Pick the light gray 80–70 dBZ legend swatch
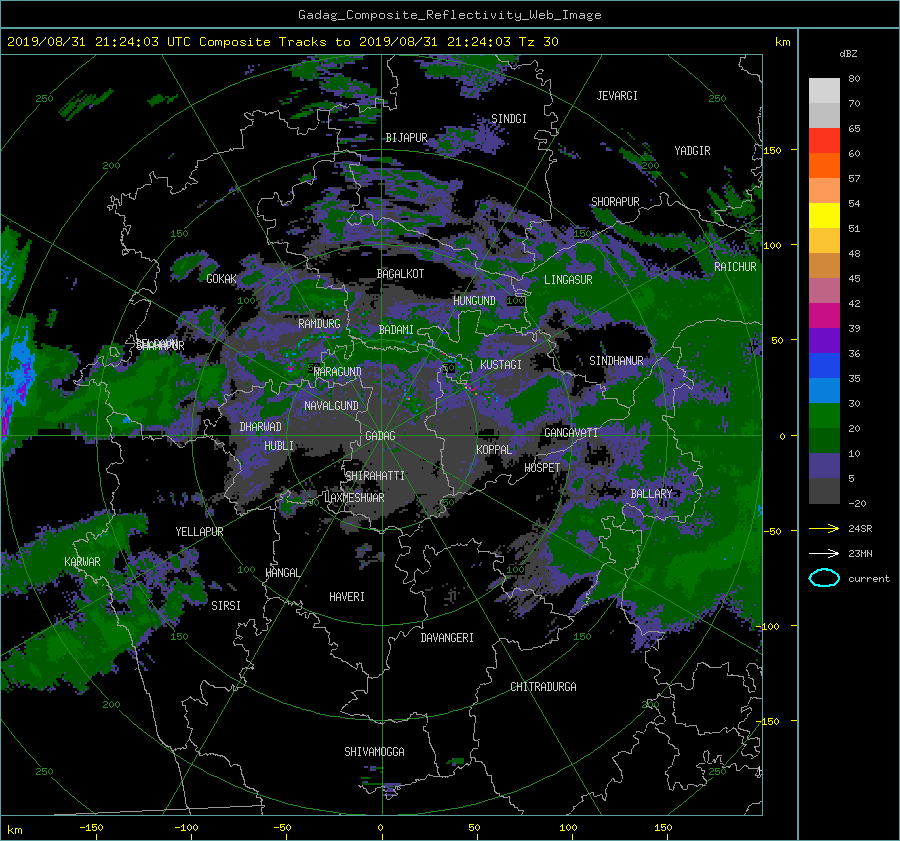This screenshot has height=841, width=900. click(824, 91)
